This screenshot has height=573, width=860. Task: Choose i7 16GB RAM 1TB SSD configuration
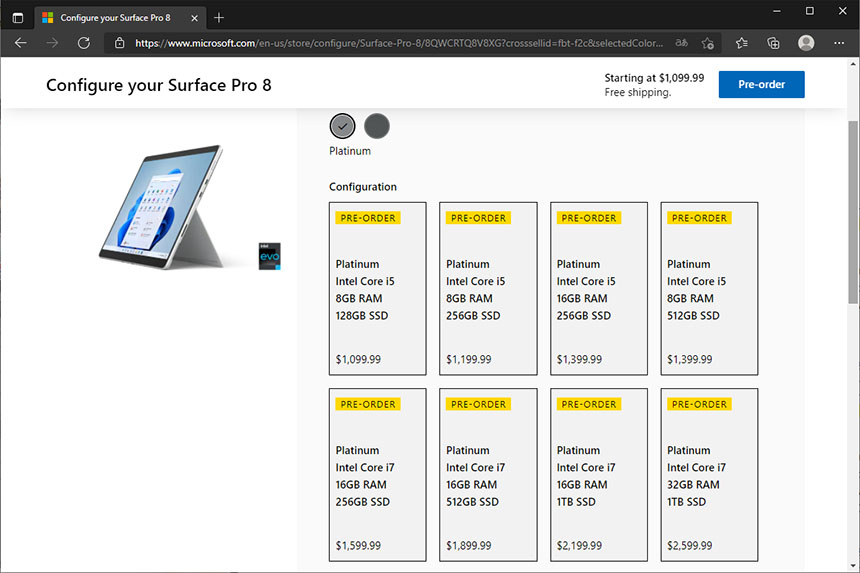tap(598, 475)
